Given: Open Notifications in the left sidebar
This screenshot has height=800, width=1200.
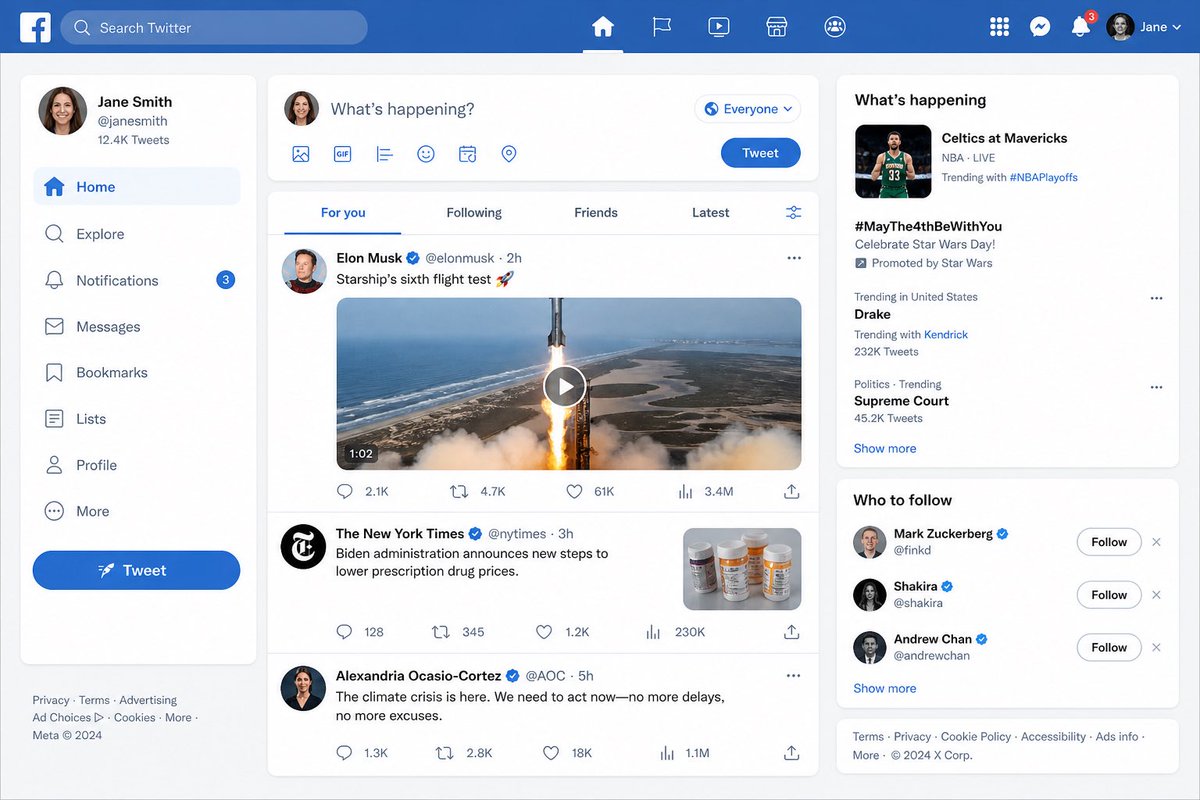Looking at the screenshot, I should [x=137, y=280].
